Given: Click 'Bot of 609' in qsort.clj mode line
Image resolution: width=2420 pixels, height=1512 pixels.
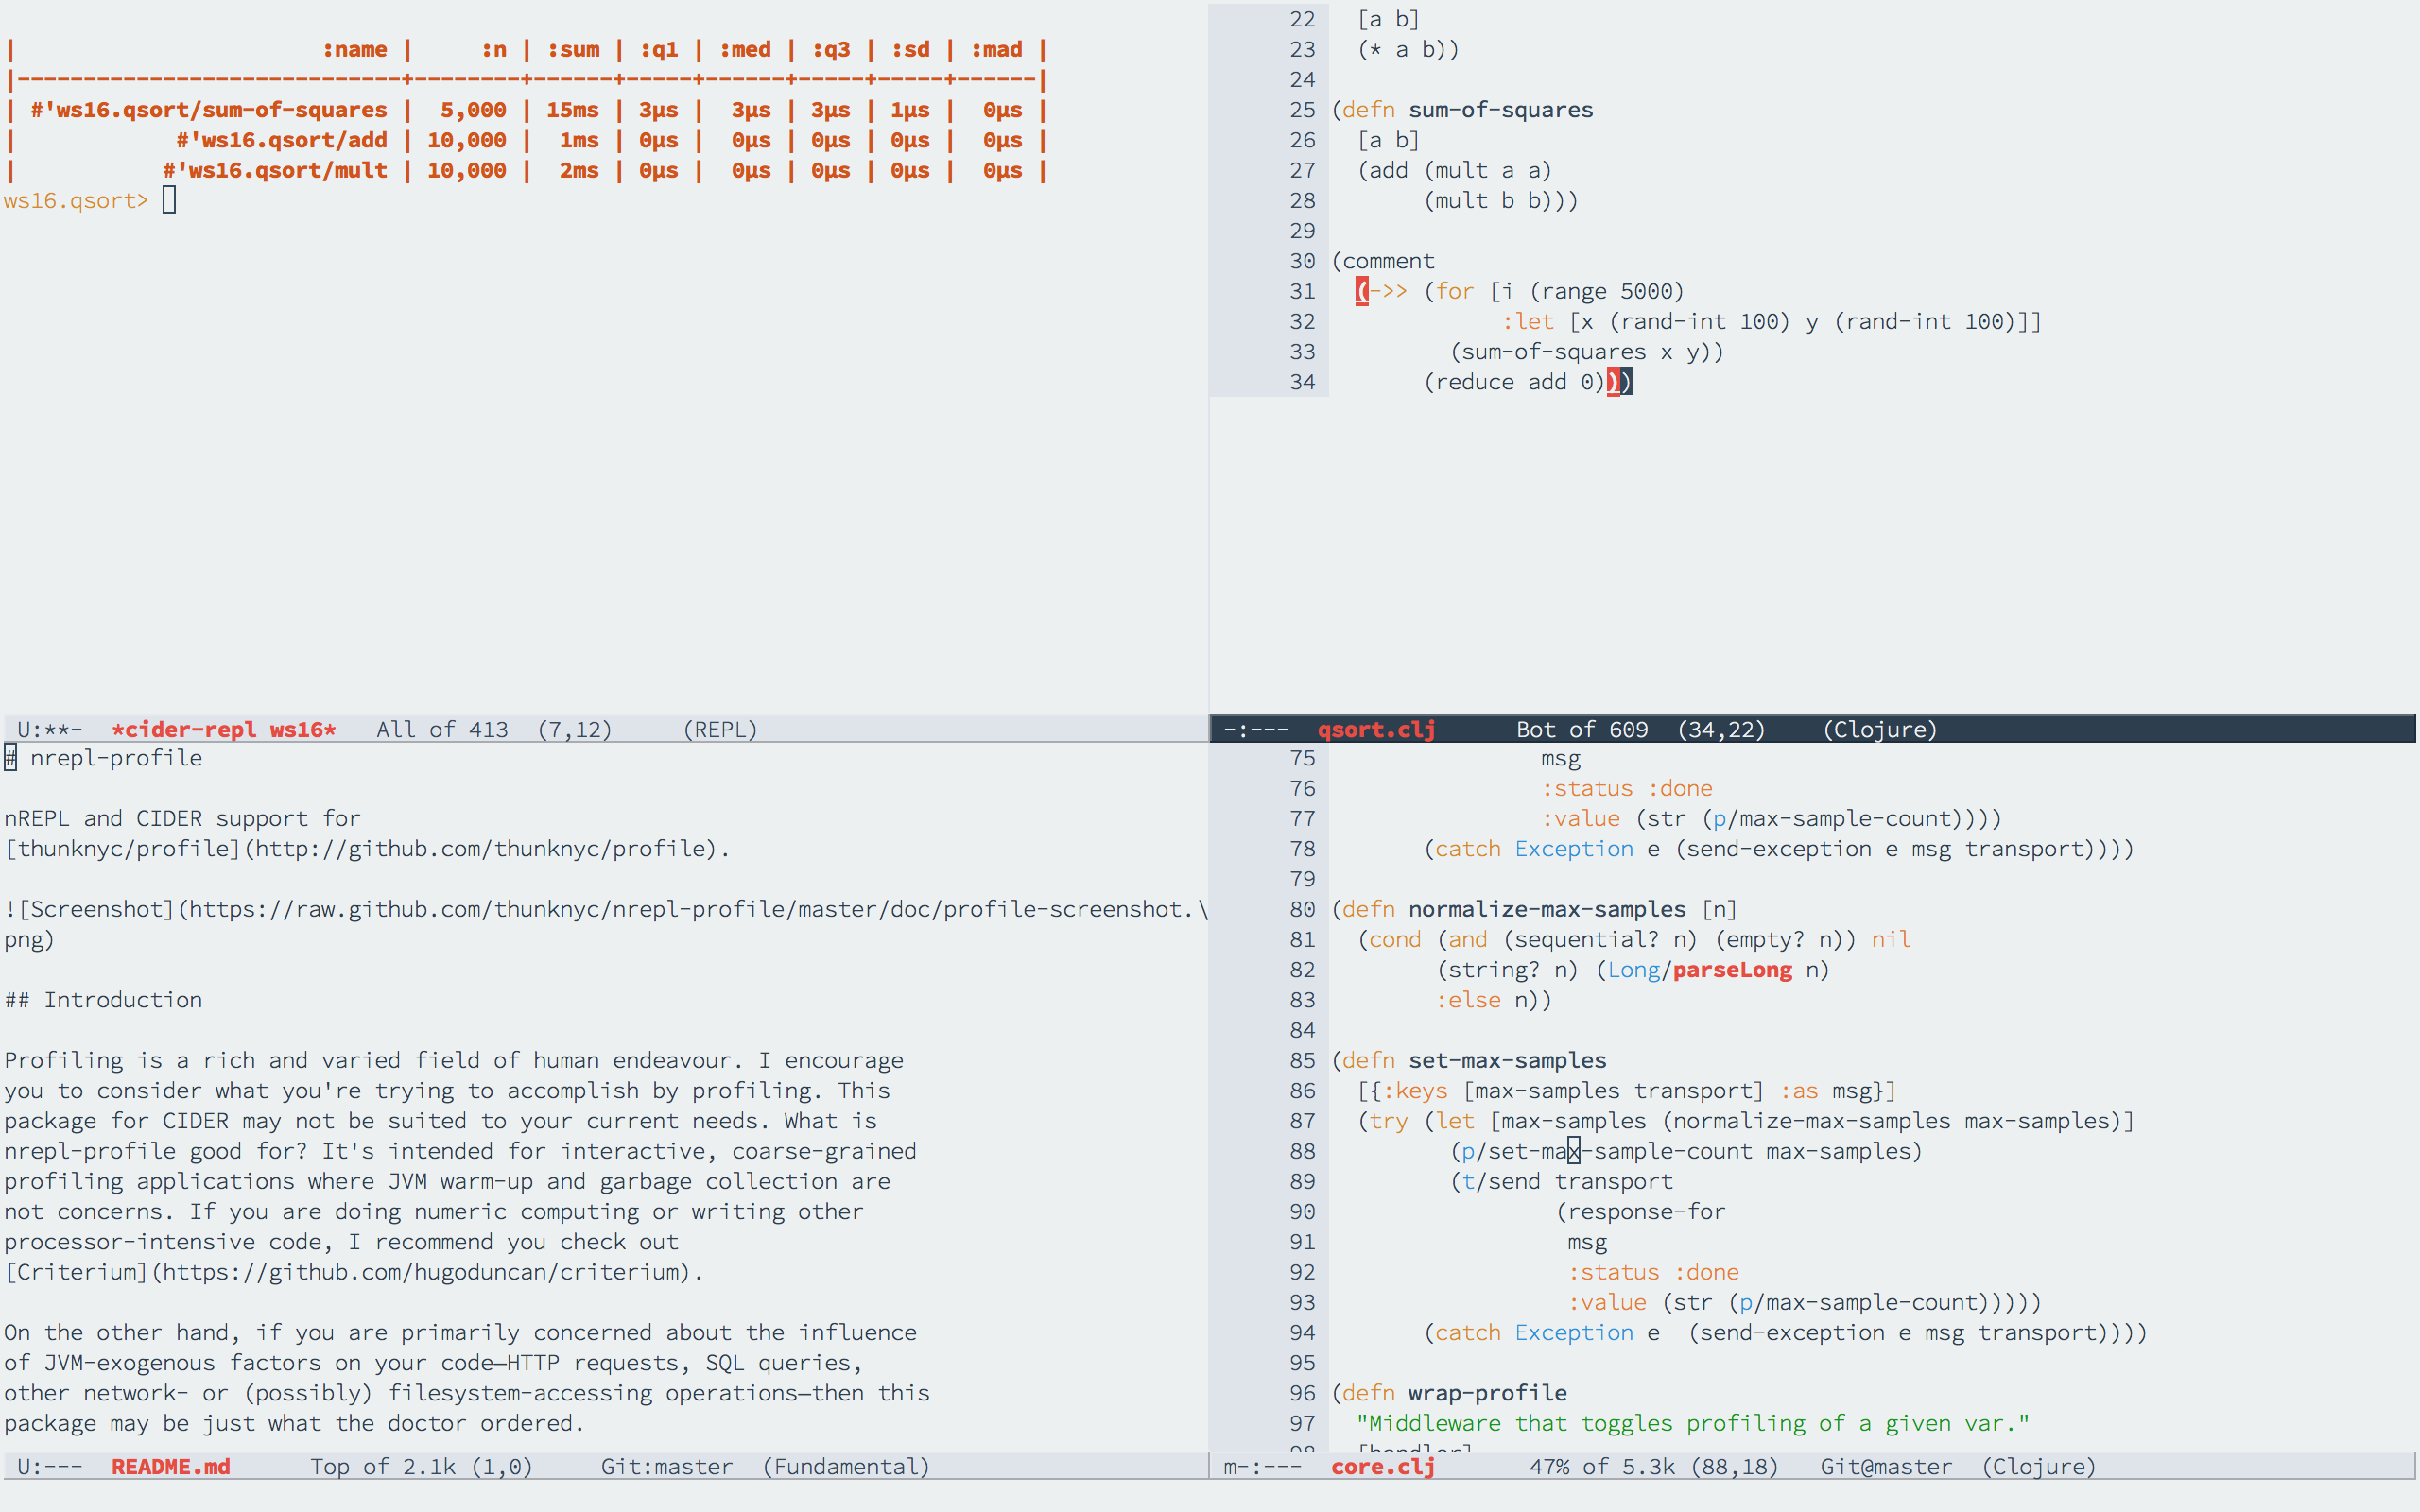Looking at the screenshot, I should pos(1582,729).
